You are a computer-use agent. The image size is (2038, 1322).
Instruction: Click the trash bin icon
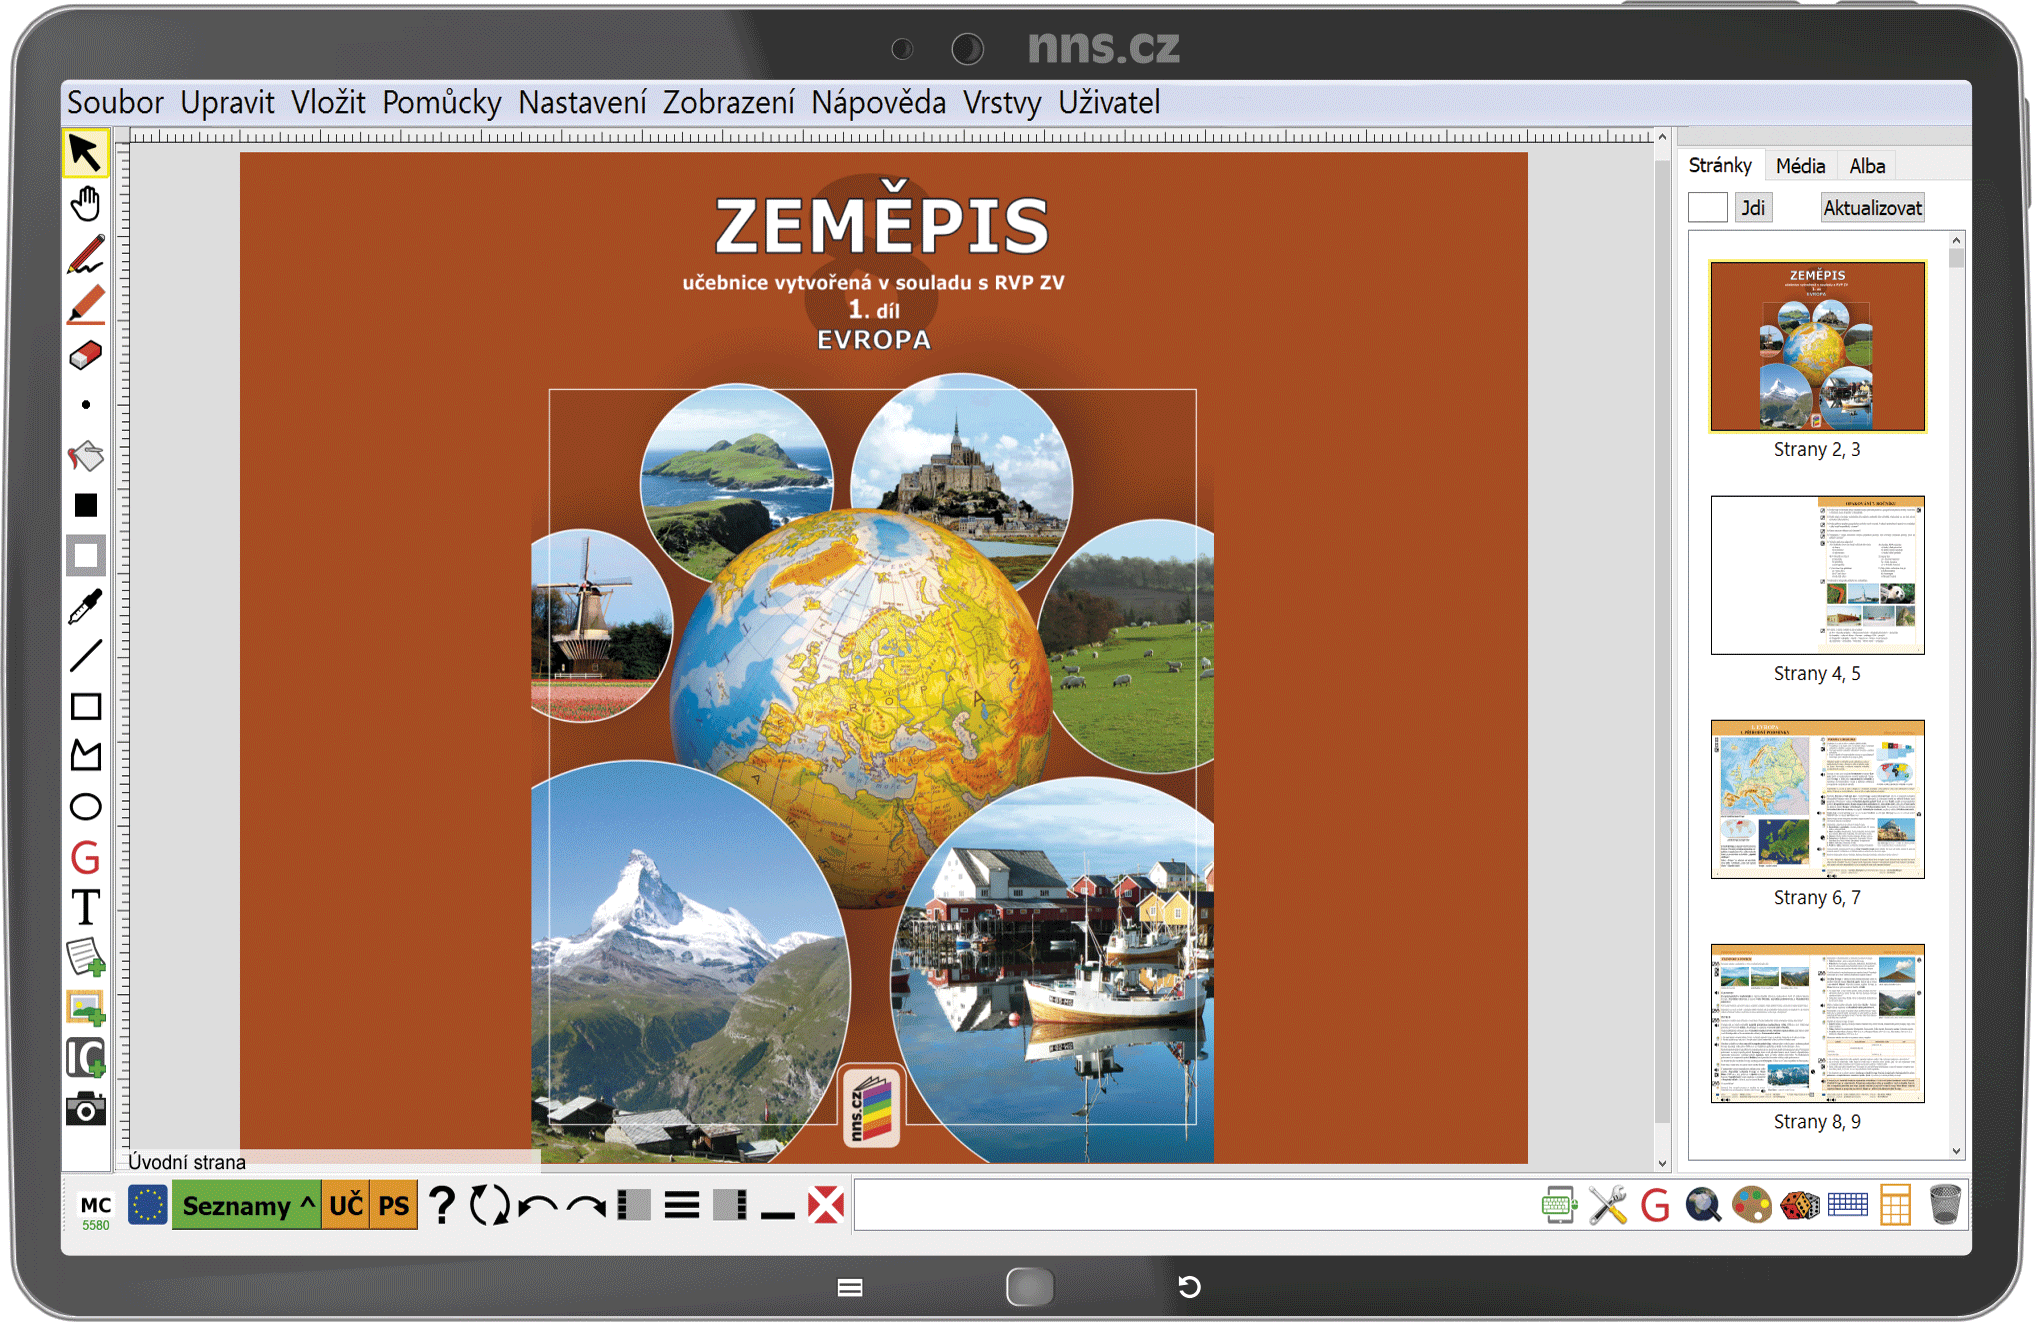(x=1944, y=1205)
